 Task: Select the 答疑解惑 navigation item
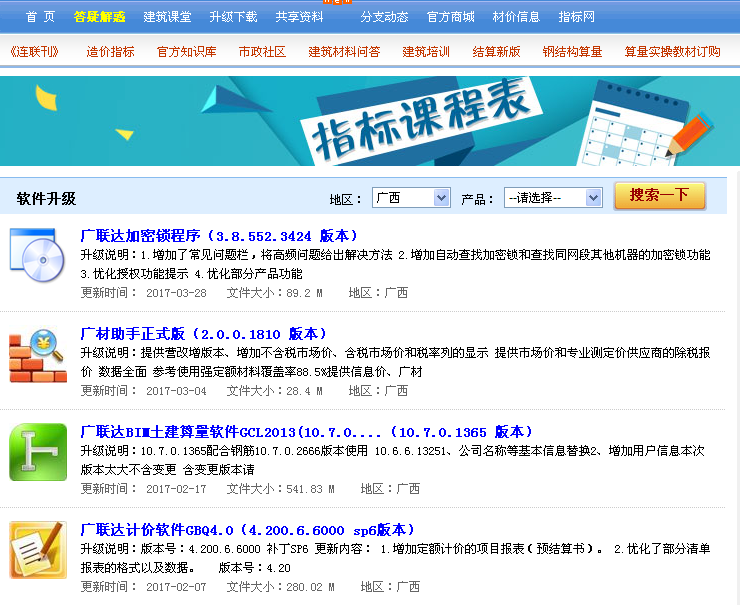(x=100, y=17)
